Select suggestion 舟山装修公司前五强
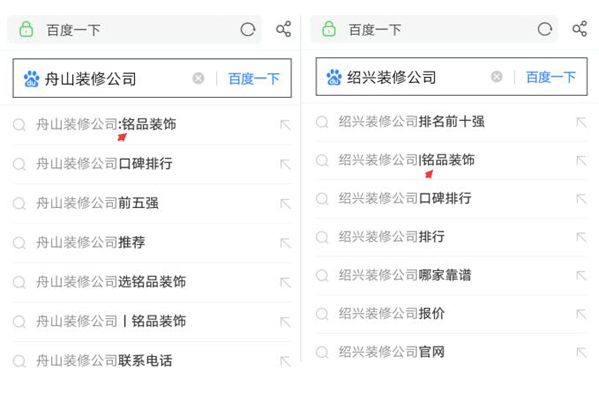 tap(152, 203)
